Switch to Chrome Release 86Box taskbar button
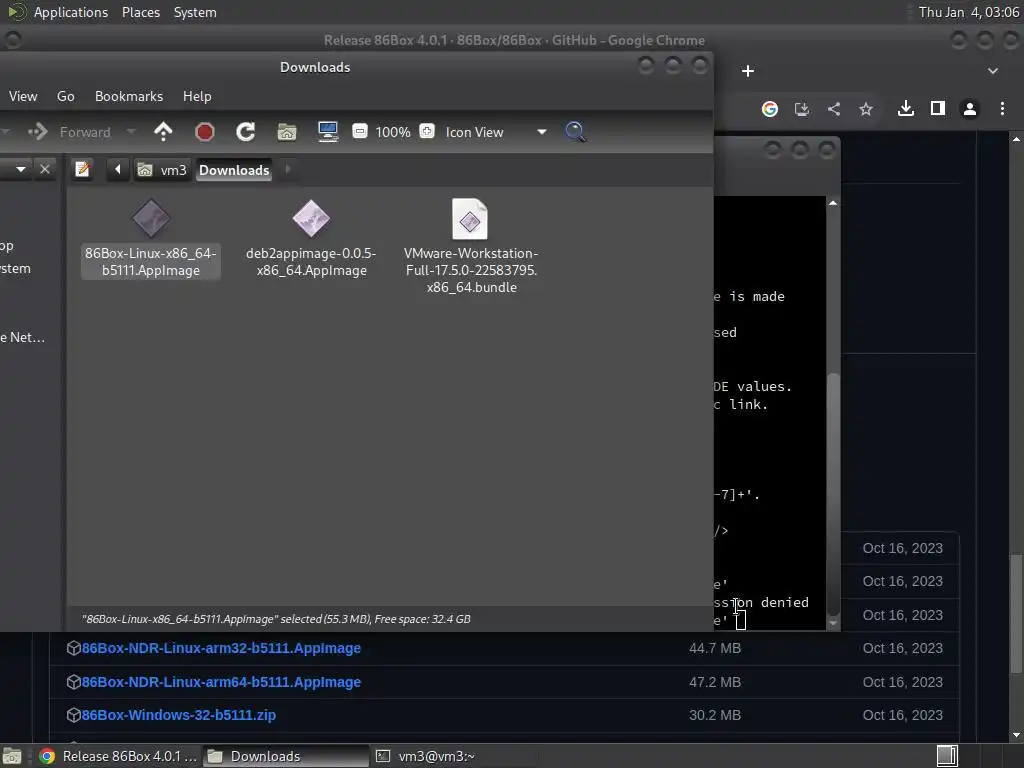The width and height of the screenshot is (1024, 768). (118, 756)
